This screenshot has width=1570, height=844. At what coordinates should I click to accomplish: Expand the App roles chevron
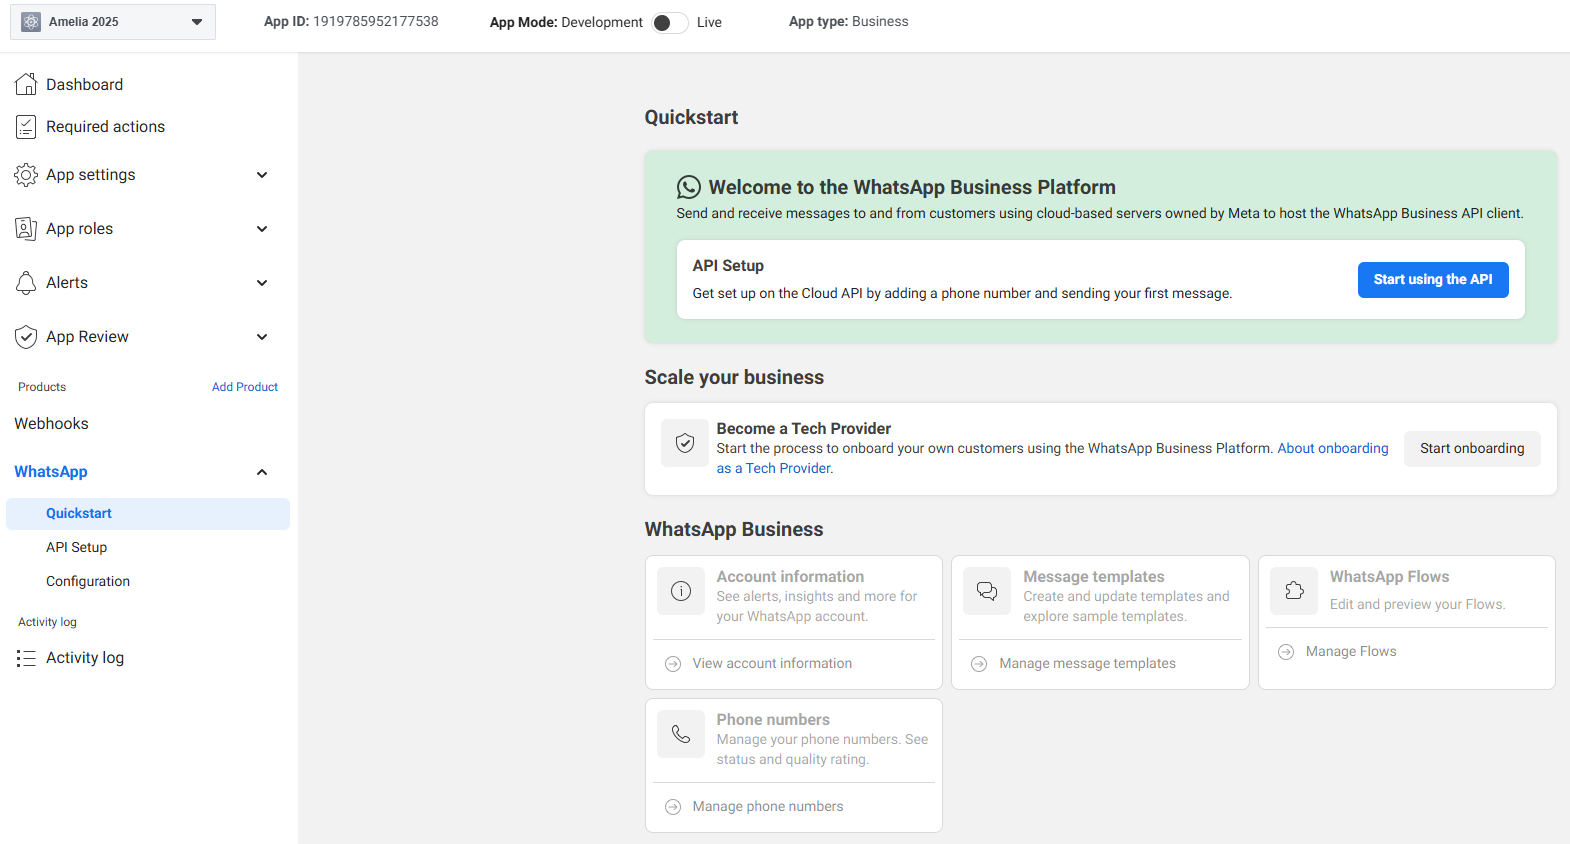[x=262, y=229]
